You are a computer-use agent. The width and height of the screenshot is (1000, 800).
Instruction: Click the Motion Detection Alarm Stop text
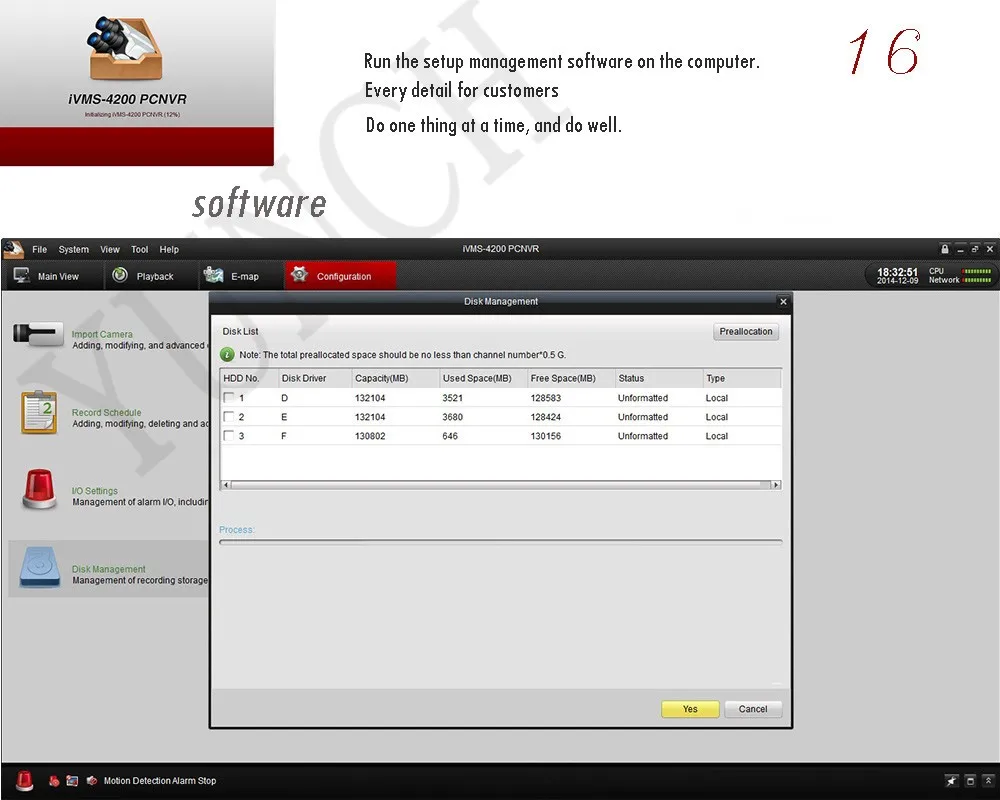pos(160,781)
